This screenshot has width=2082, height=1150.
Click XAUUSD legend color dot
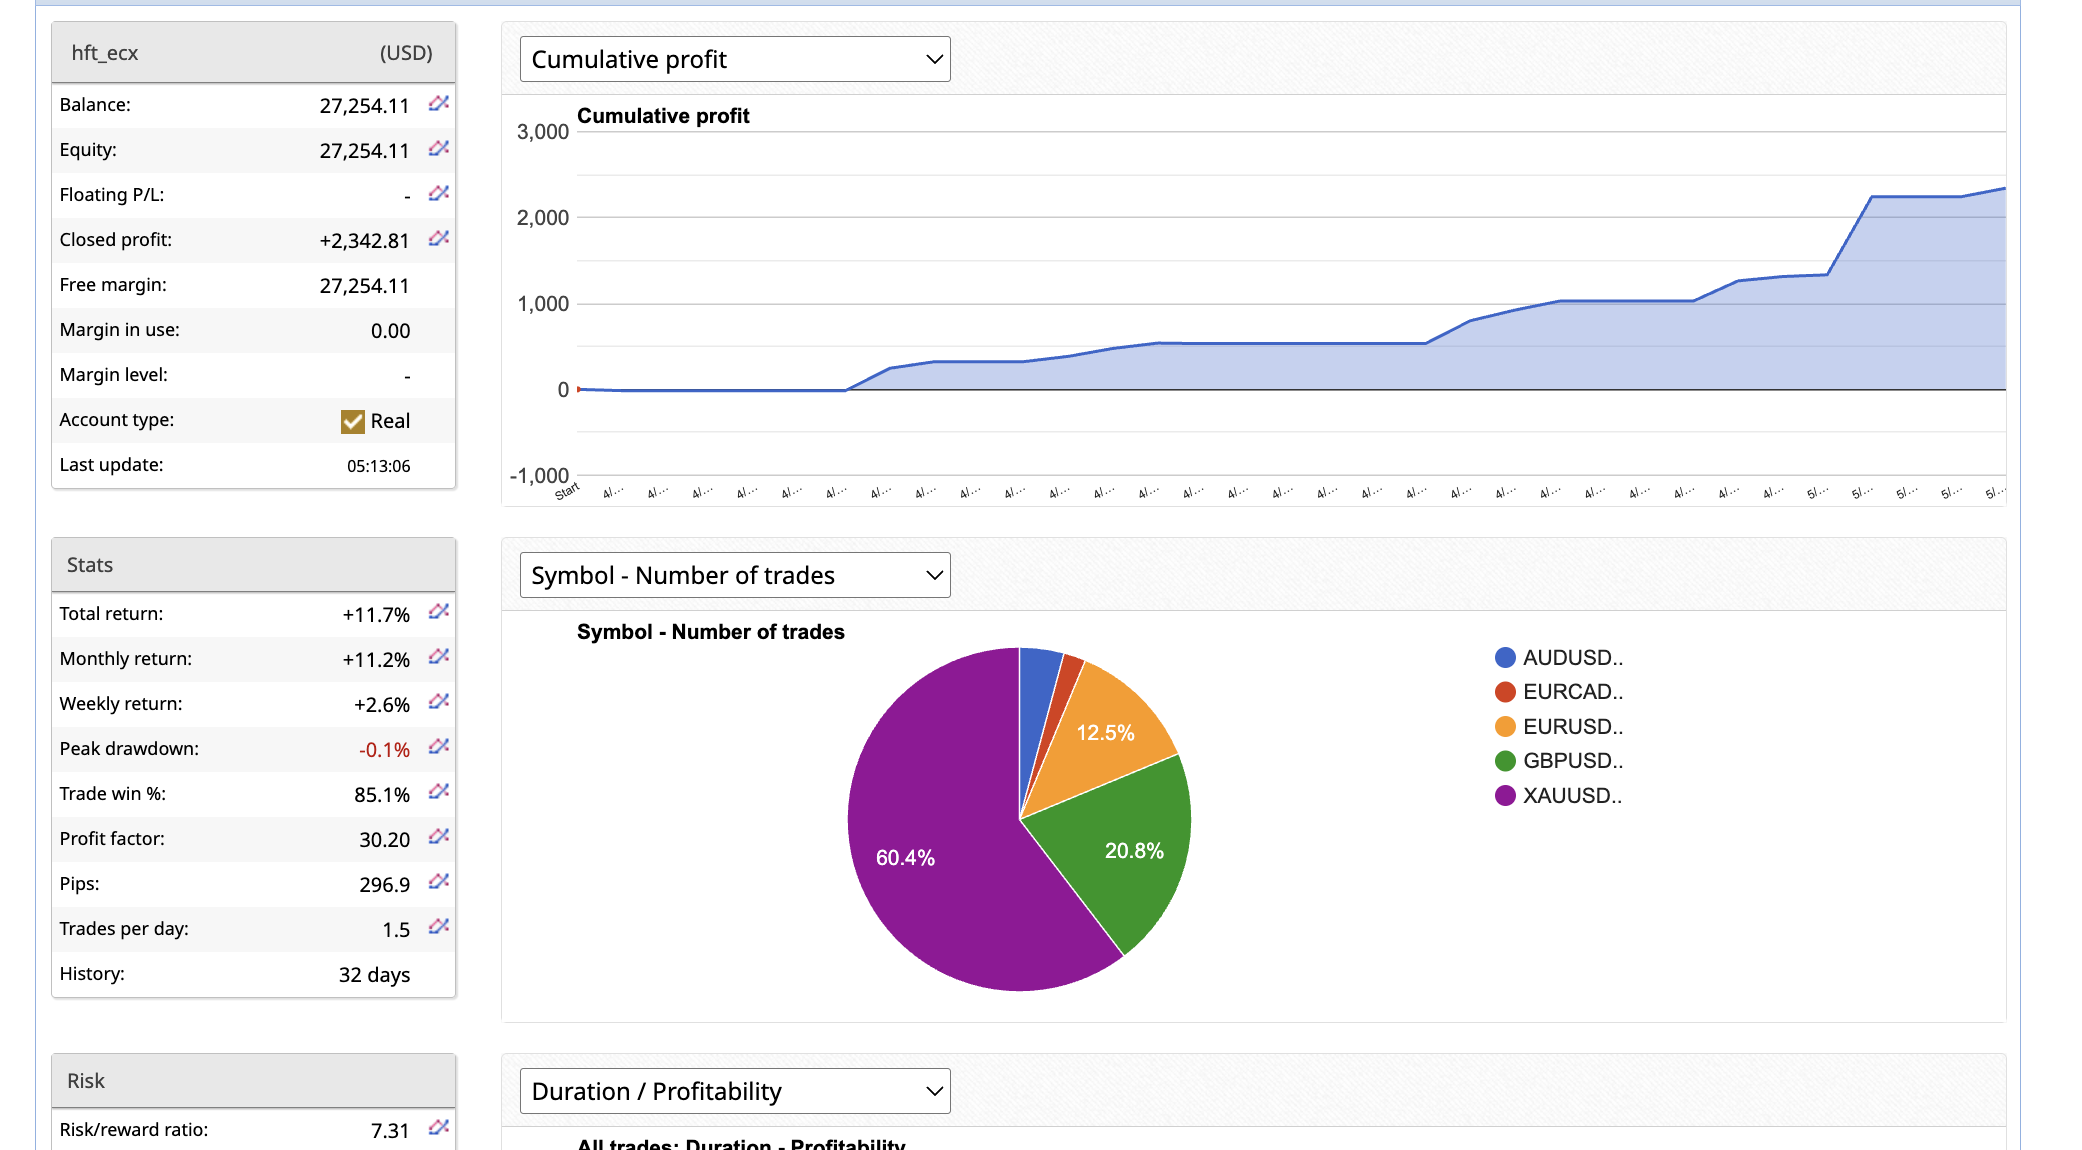[1505, 796]
